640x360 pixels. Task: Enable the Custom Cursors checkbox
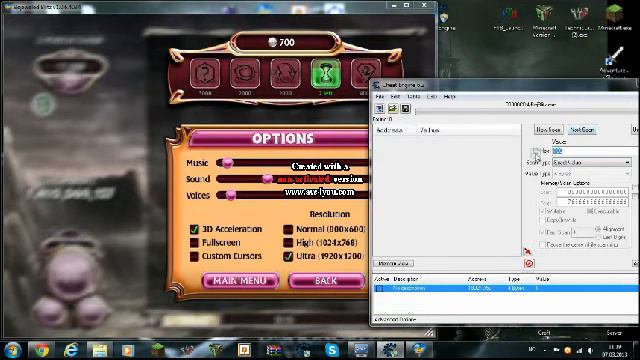pos(194,256)
